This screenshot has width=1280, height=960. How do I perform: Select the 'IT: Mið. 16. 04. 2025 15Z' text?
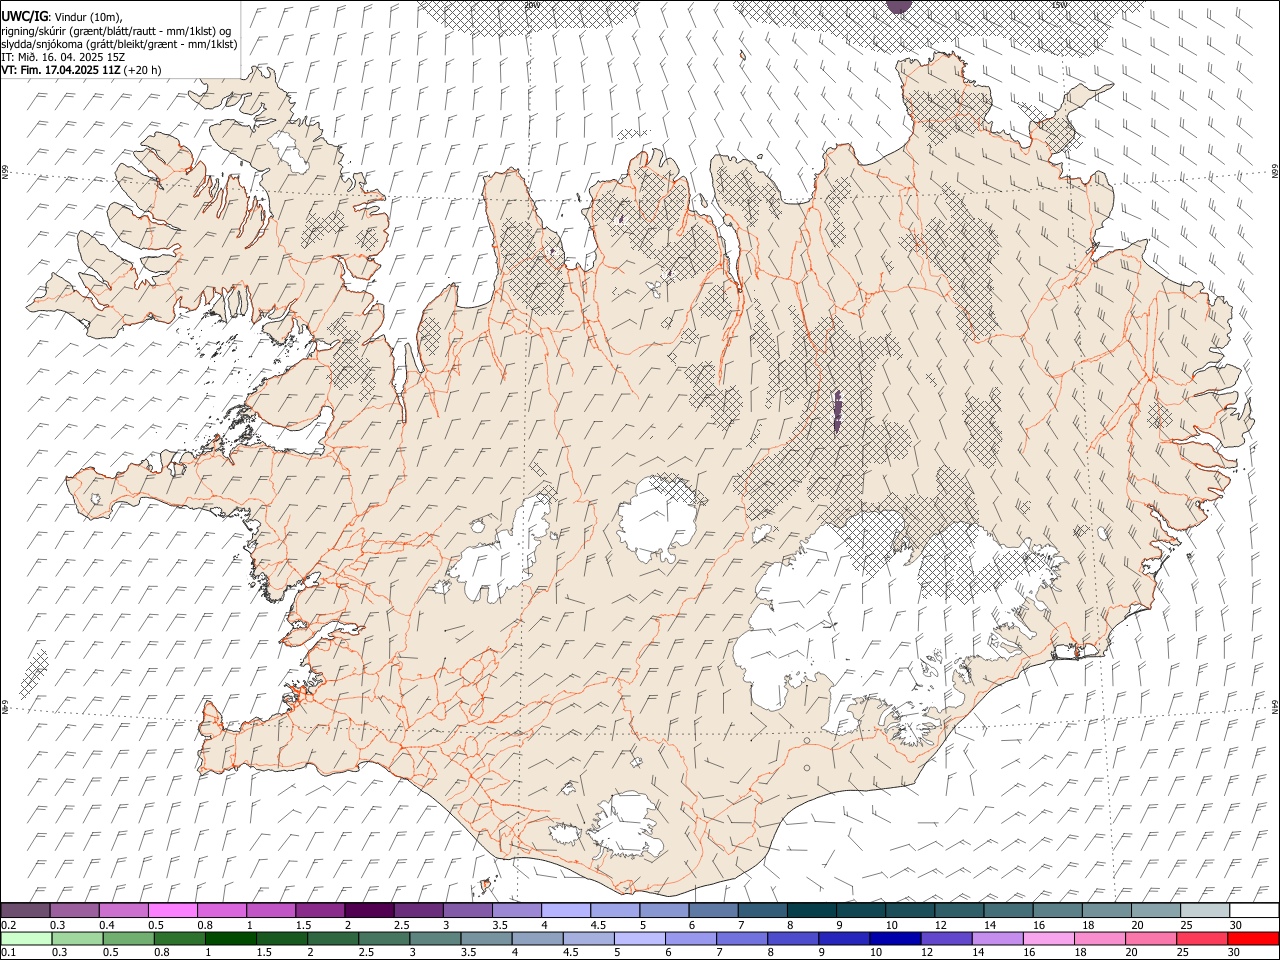[63, 57]
